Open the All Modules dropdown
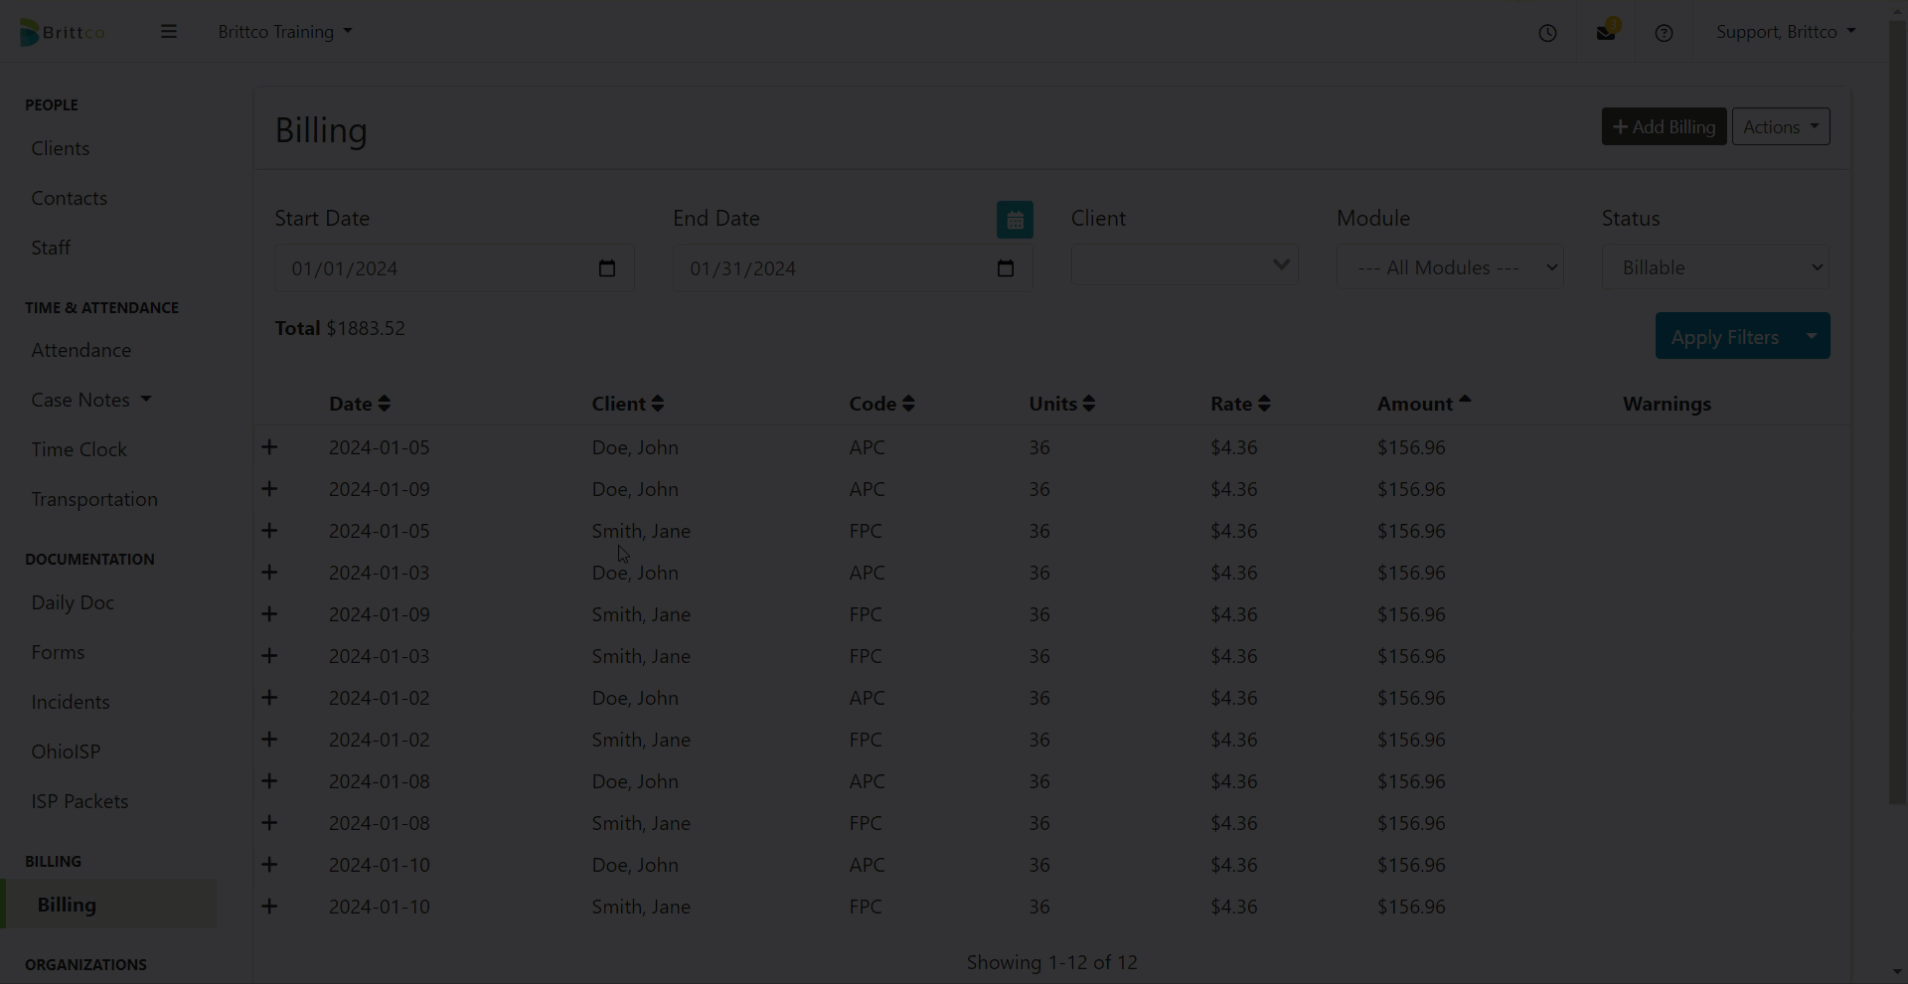 click(1449, 268)
